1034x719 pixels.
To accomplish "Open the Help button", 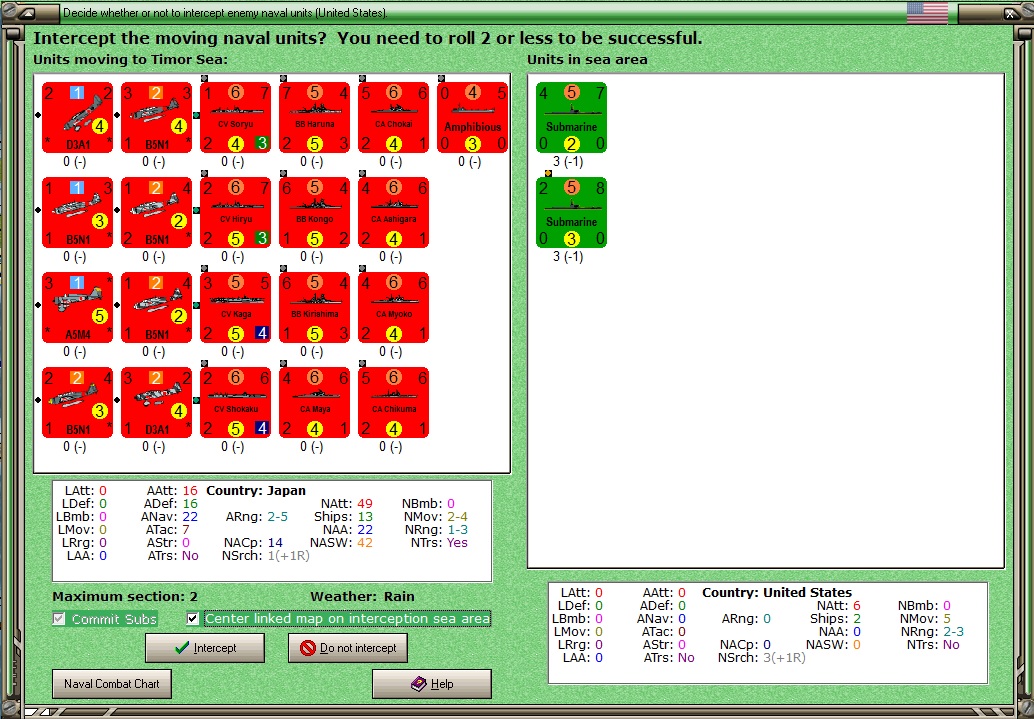I will point(432,683).
